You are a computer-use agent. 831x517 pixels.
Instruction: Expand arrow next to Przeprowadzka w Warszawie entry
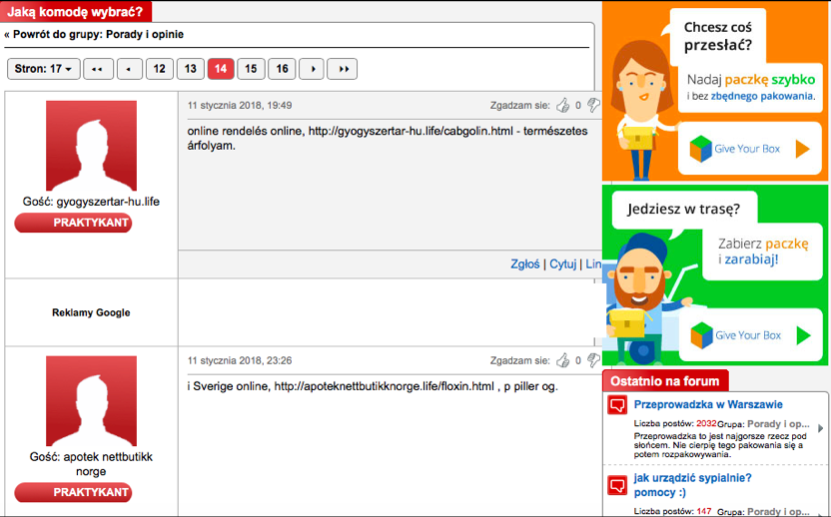[x=821, y=428]
